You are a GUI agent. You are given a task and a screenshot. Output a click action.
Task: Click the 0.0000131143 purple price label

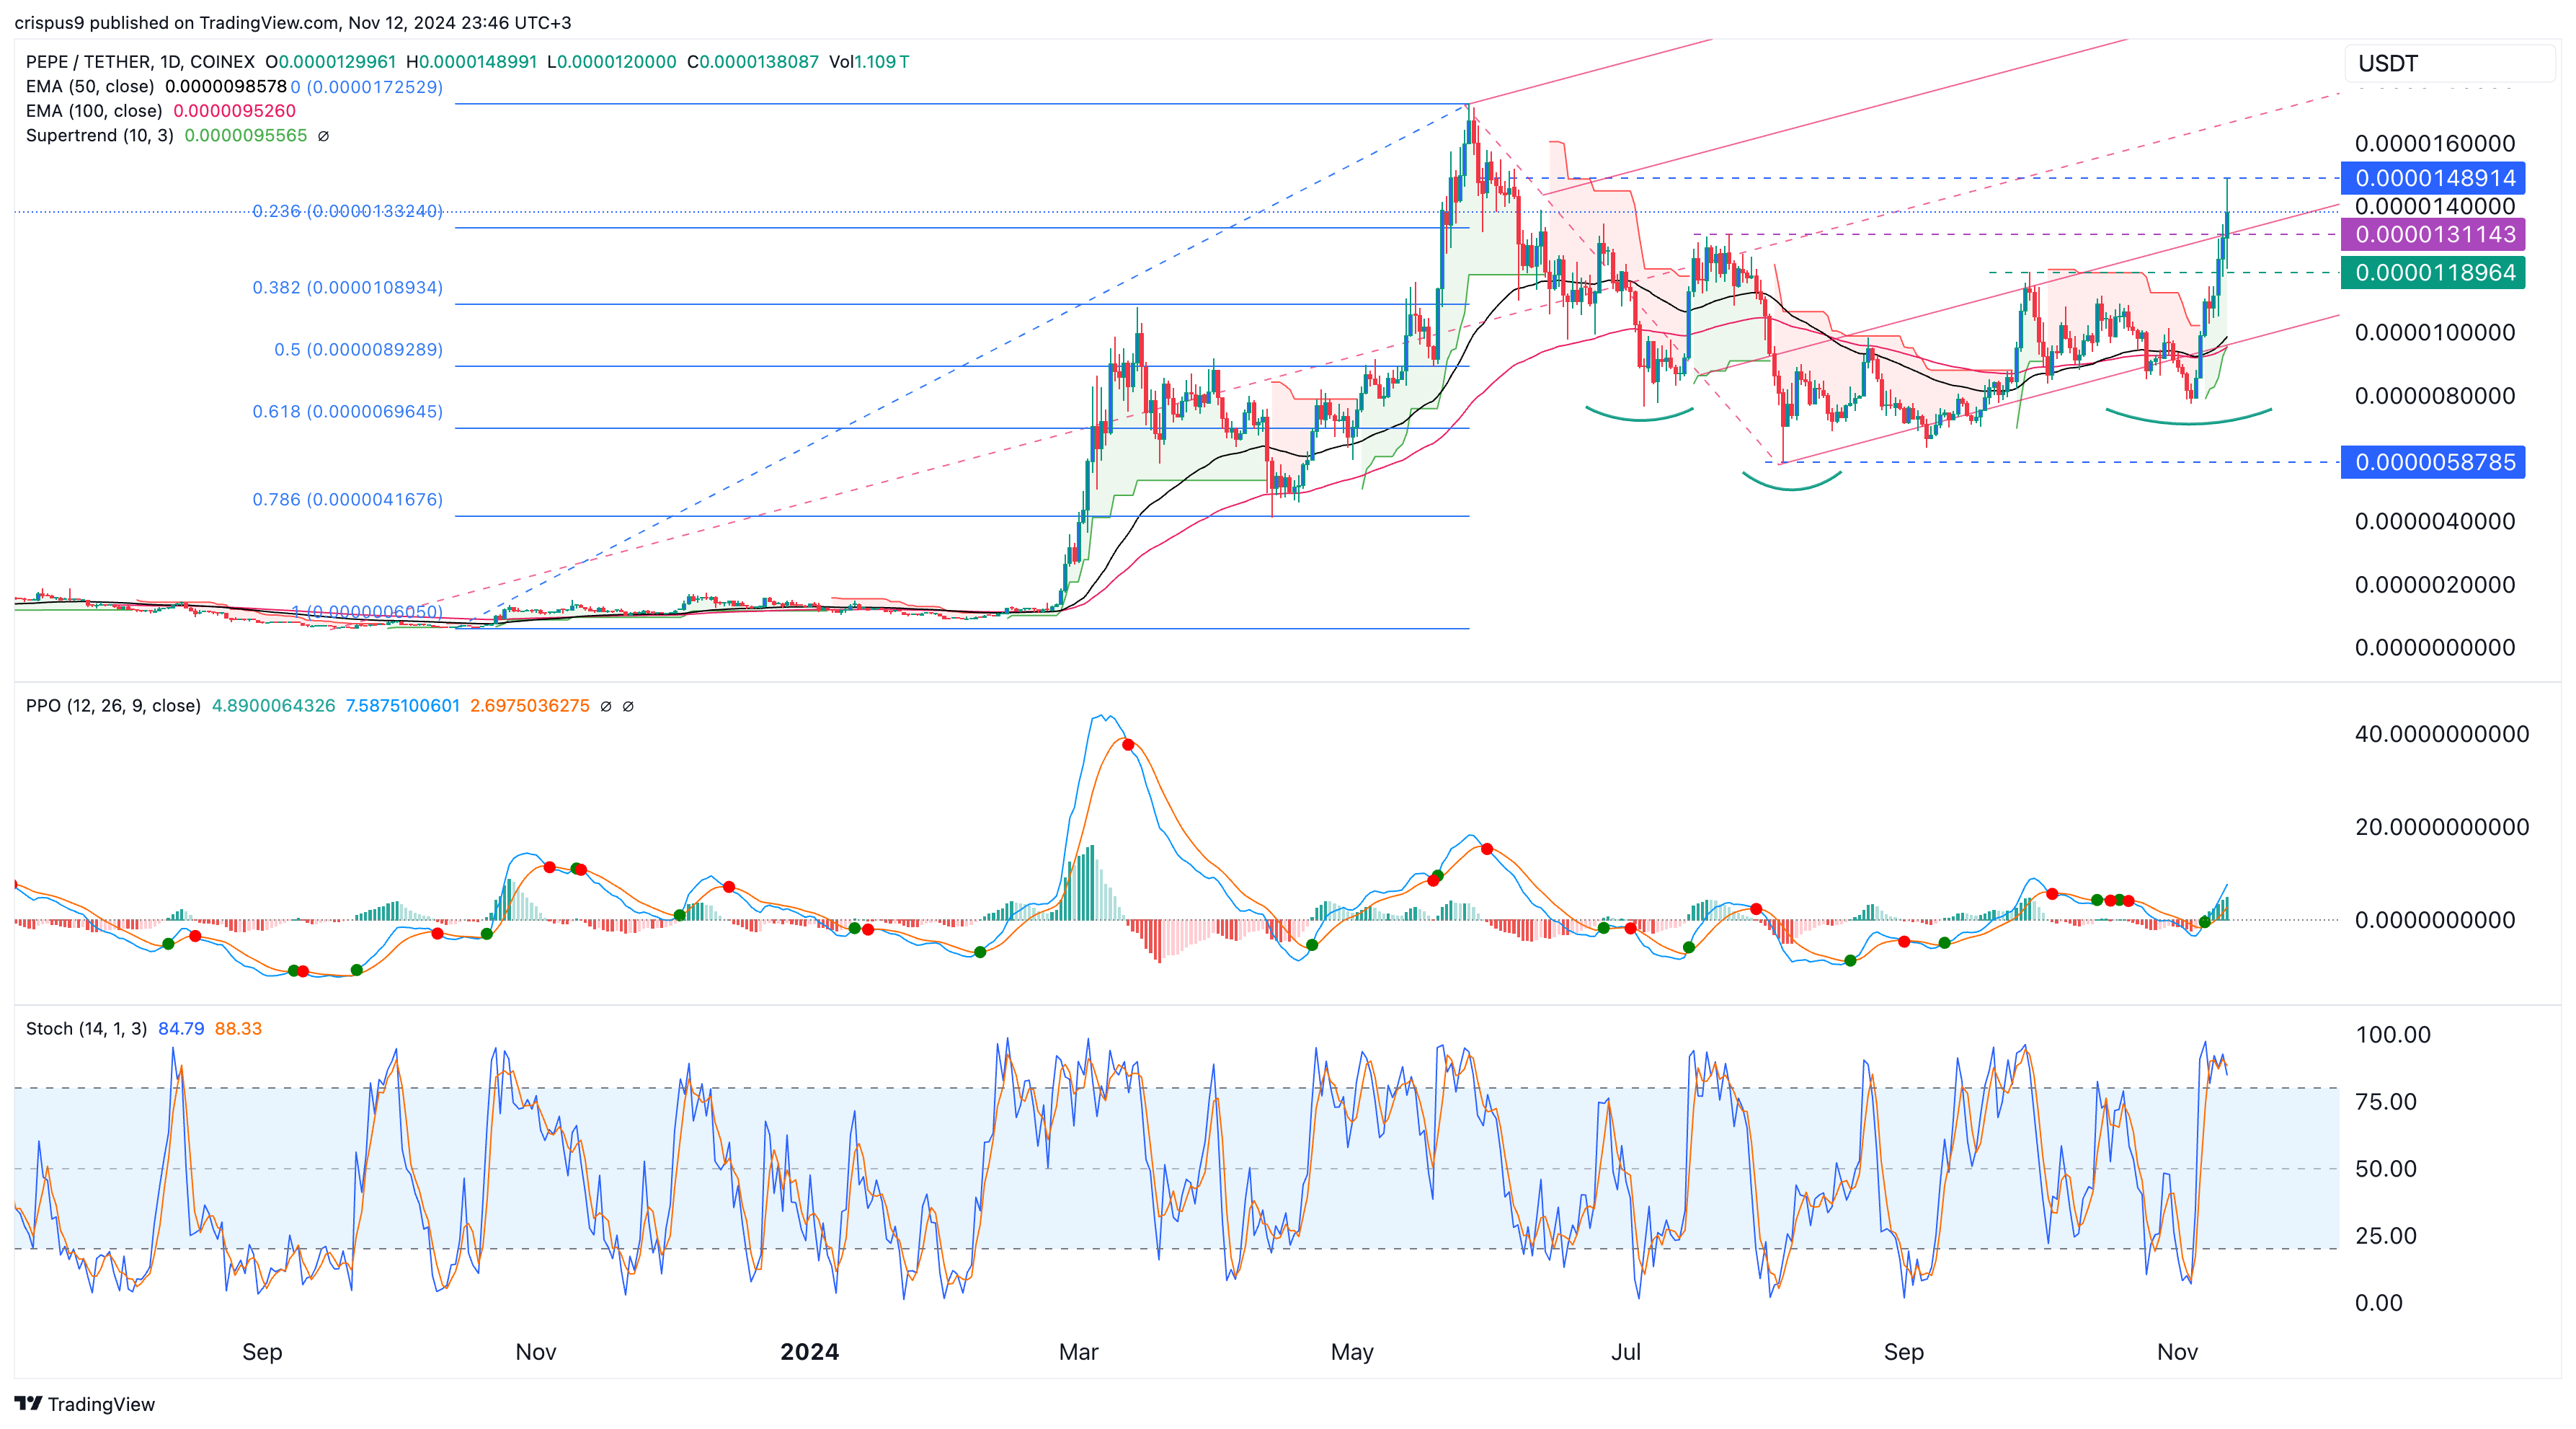tap(2433, 234)
